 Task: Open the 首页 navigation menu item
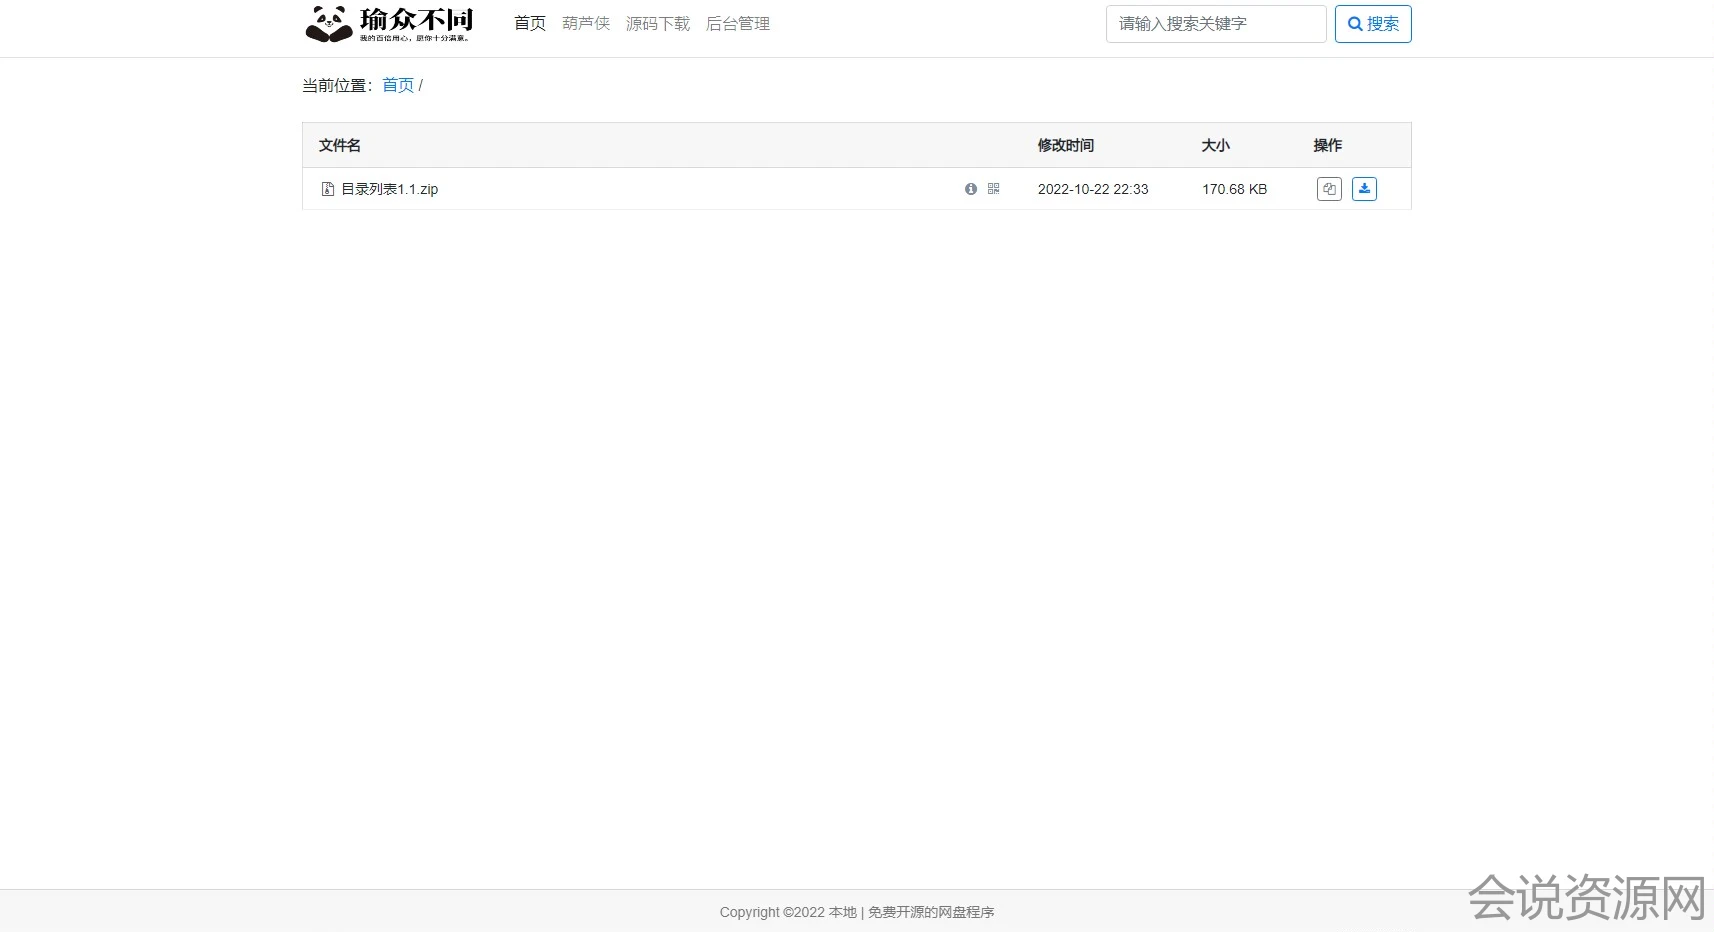pos(529,24)
